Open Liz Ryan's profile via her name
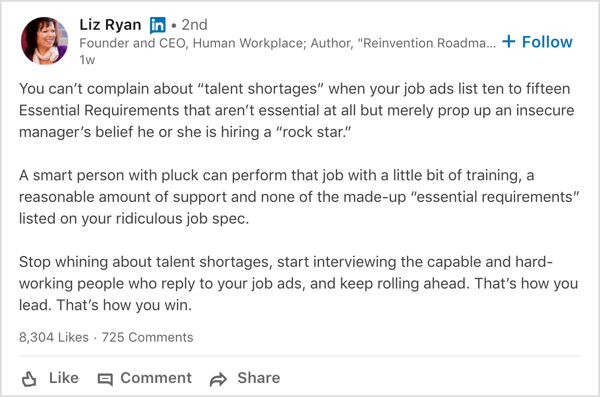Image resolution: width=600 pixels, height=397 pixels. pyautogui.click(x=110, y=25)
